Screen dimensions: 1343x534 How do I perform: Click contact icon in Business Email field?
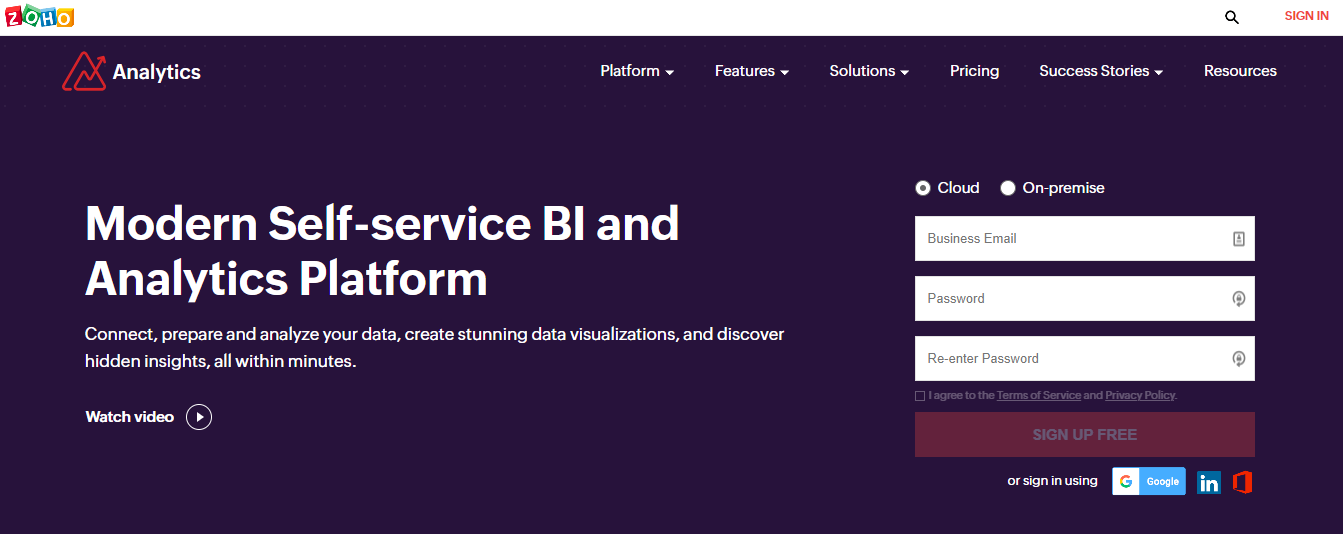[x=1238, y=239]
